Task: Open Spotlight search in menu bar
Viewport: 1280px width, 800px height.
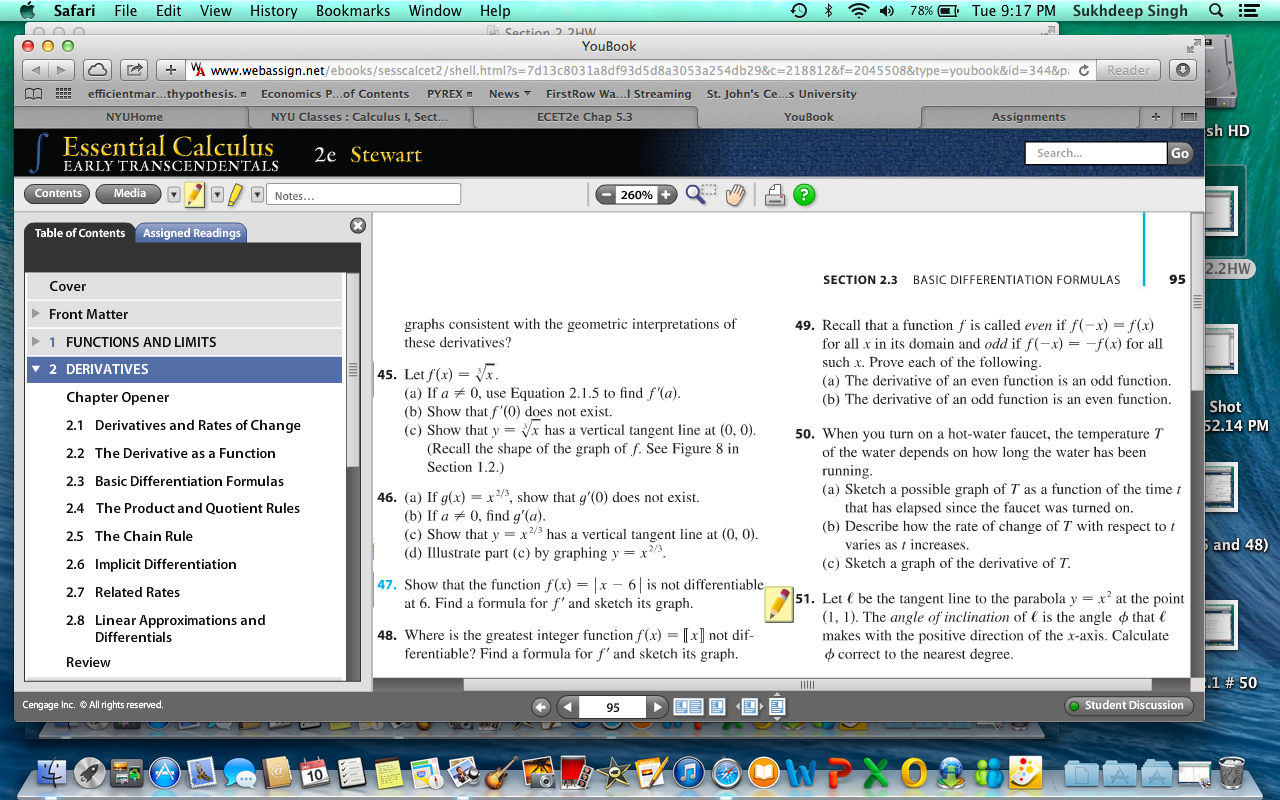Action: tap(1216, 11)
